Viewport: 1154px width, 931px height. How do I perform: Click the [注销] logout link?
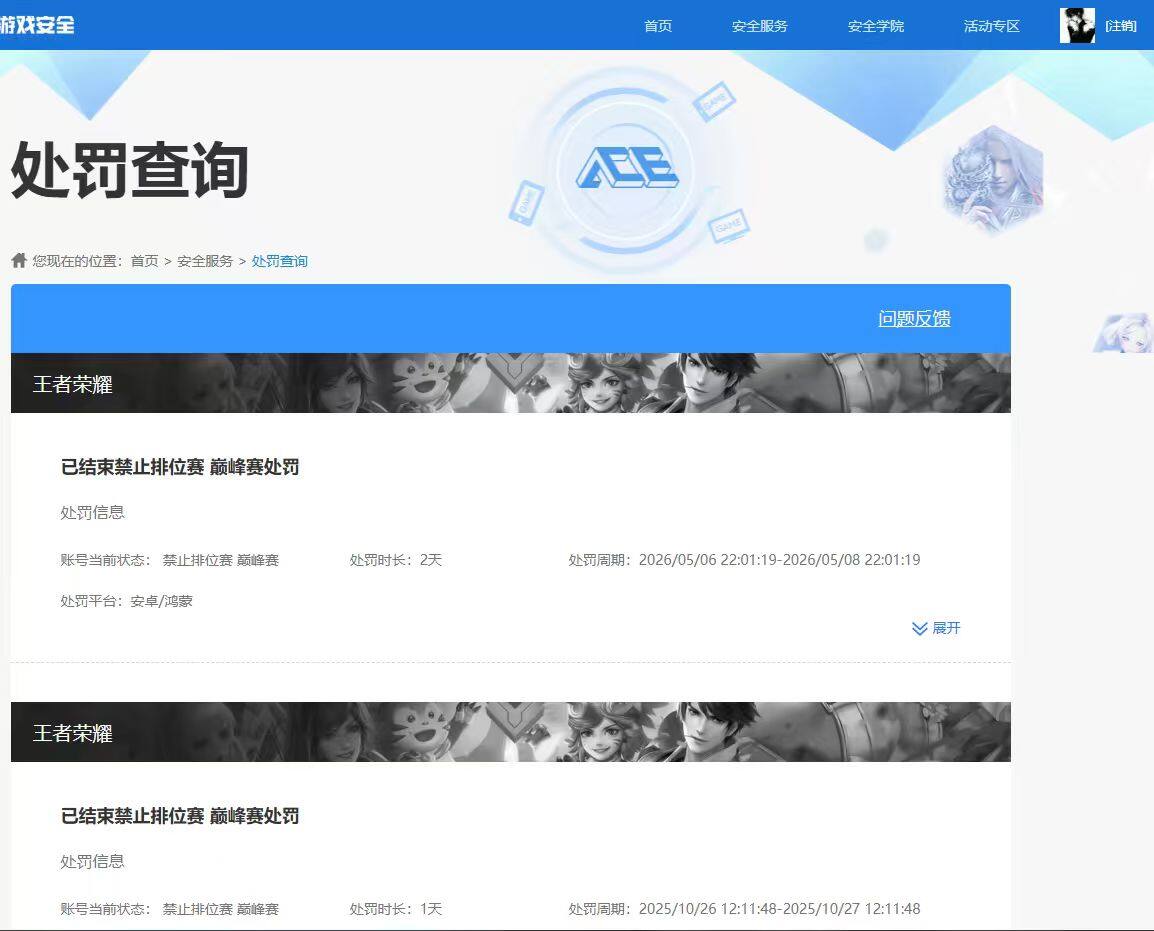pyautogui.click(x=1120, y=26)
